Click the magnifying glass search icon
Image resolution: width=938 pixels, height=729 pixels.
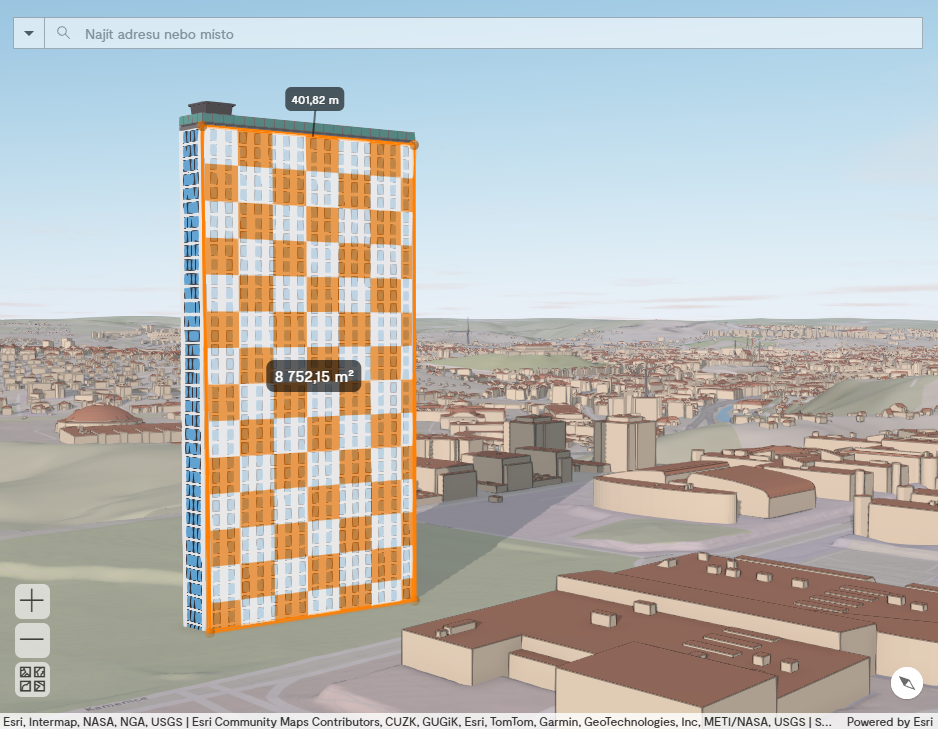[63, 33]
